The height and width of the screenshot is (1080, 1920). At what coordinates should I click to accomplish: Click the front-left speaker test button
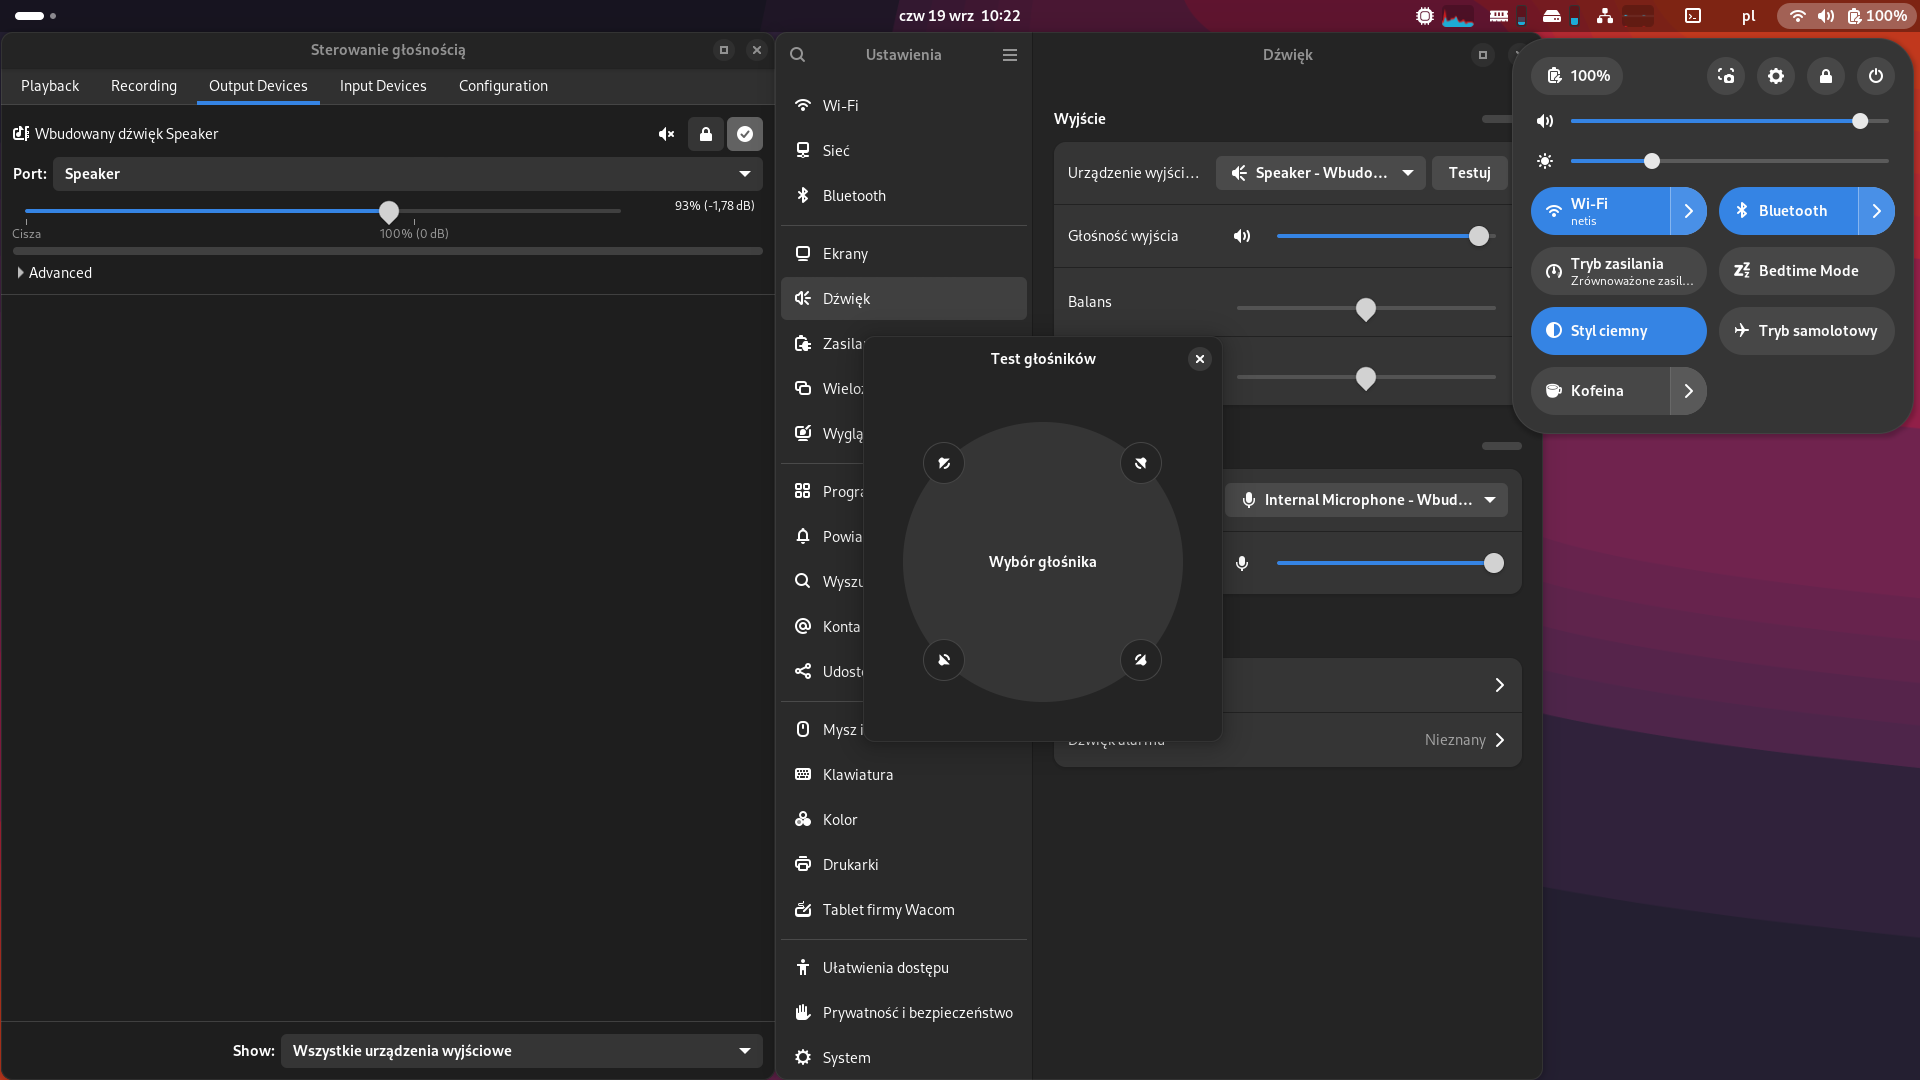point(944,463)
